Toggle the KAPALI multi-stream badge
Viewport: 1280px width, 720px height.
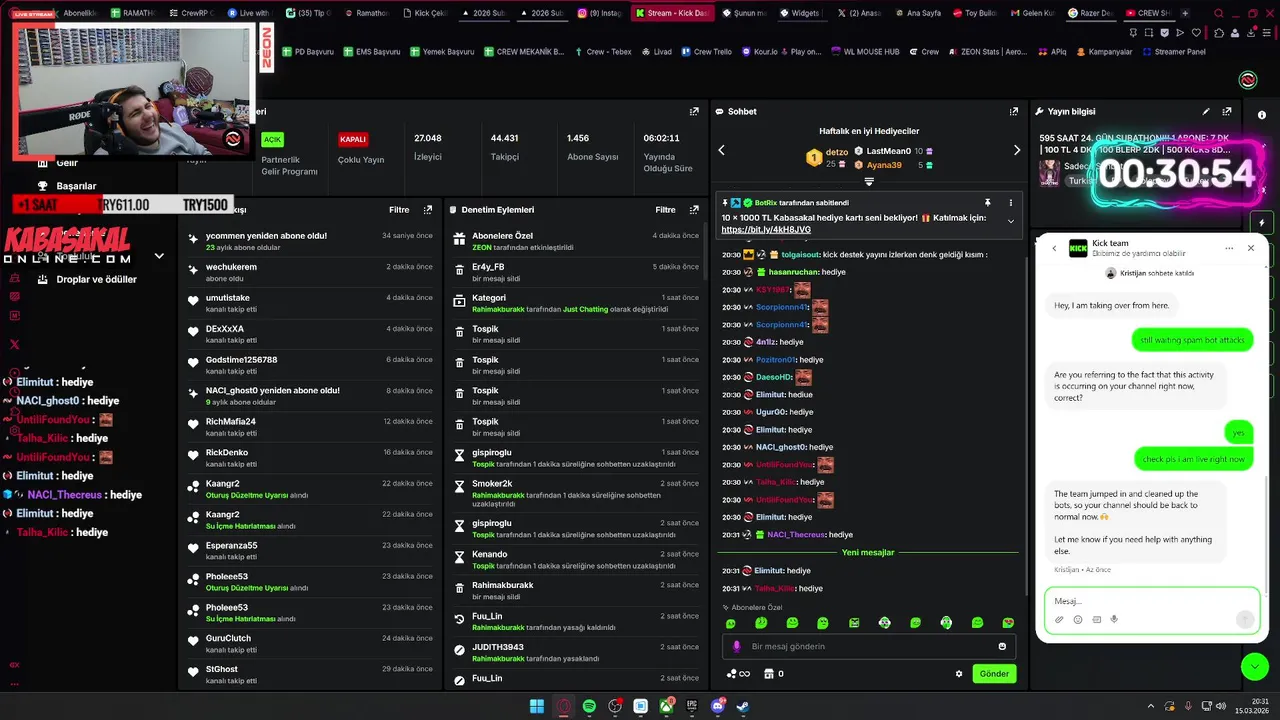click(x=353, y=140)
